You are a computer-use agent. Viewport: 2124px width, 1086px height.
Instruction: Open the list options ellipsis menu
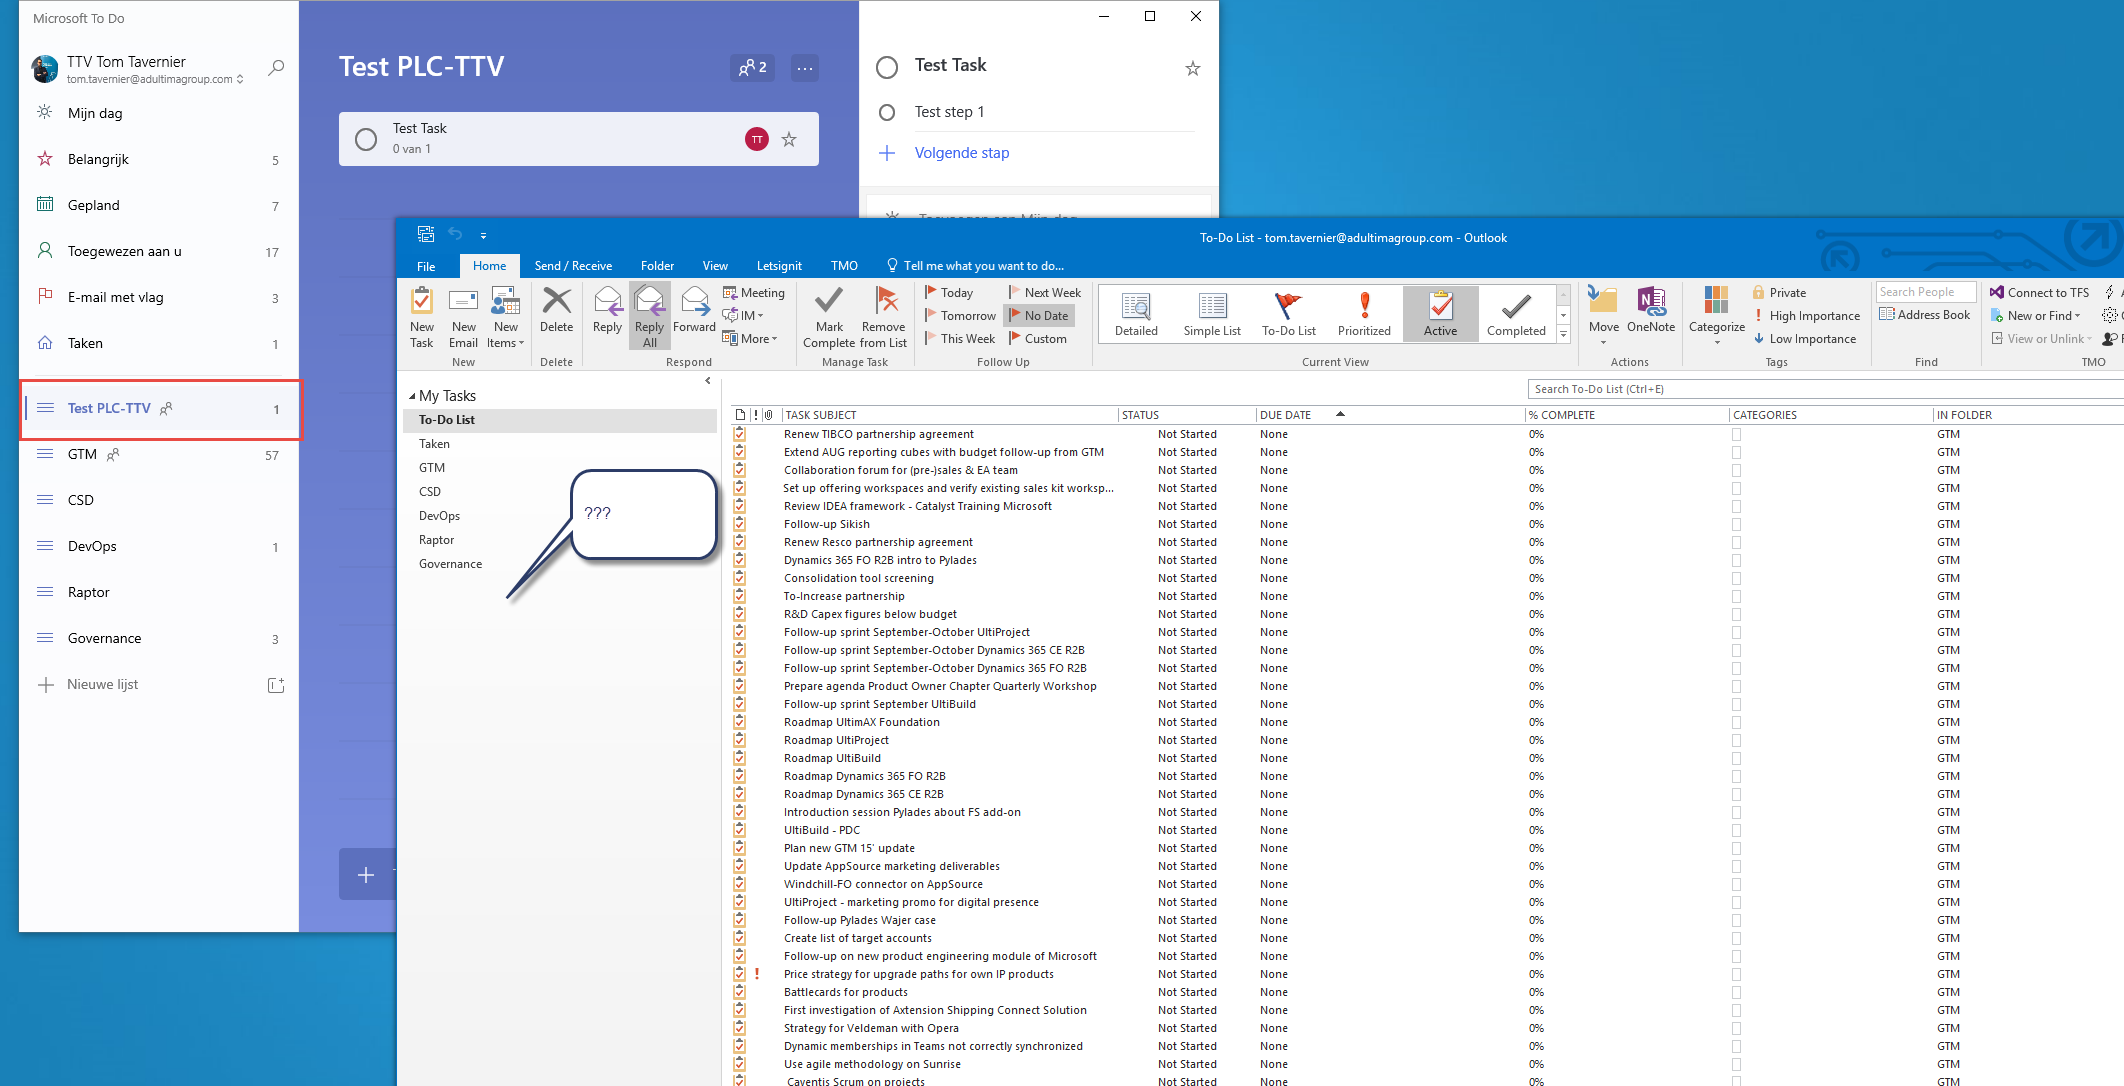805,68
